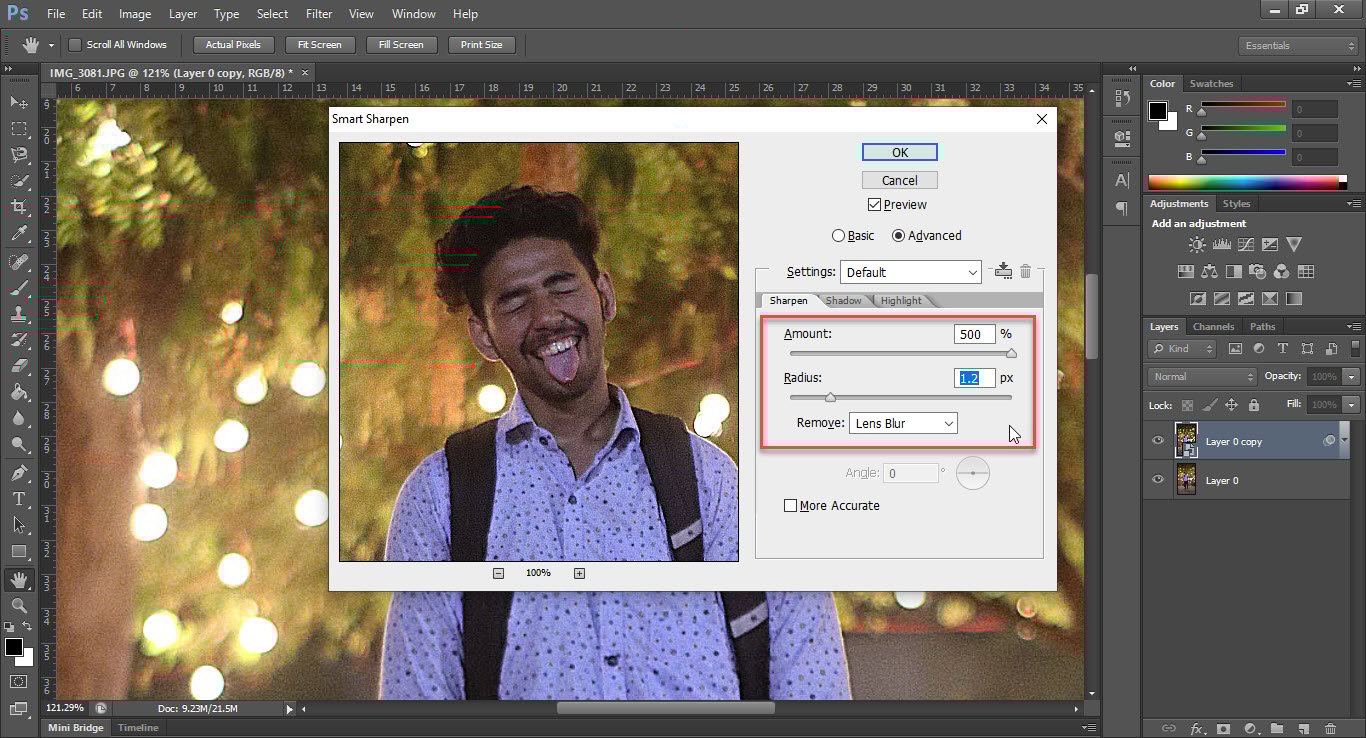Select the Horizontal Type tool
This screenshot has height=738, width=1366.
tap(19, 498)
